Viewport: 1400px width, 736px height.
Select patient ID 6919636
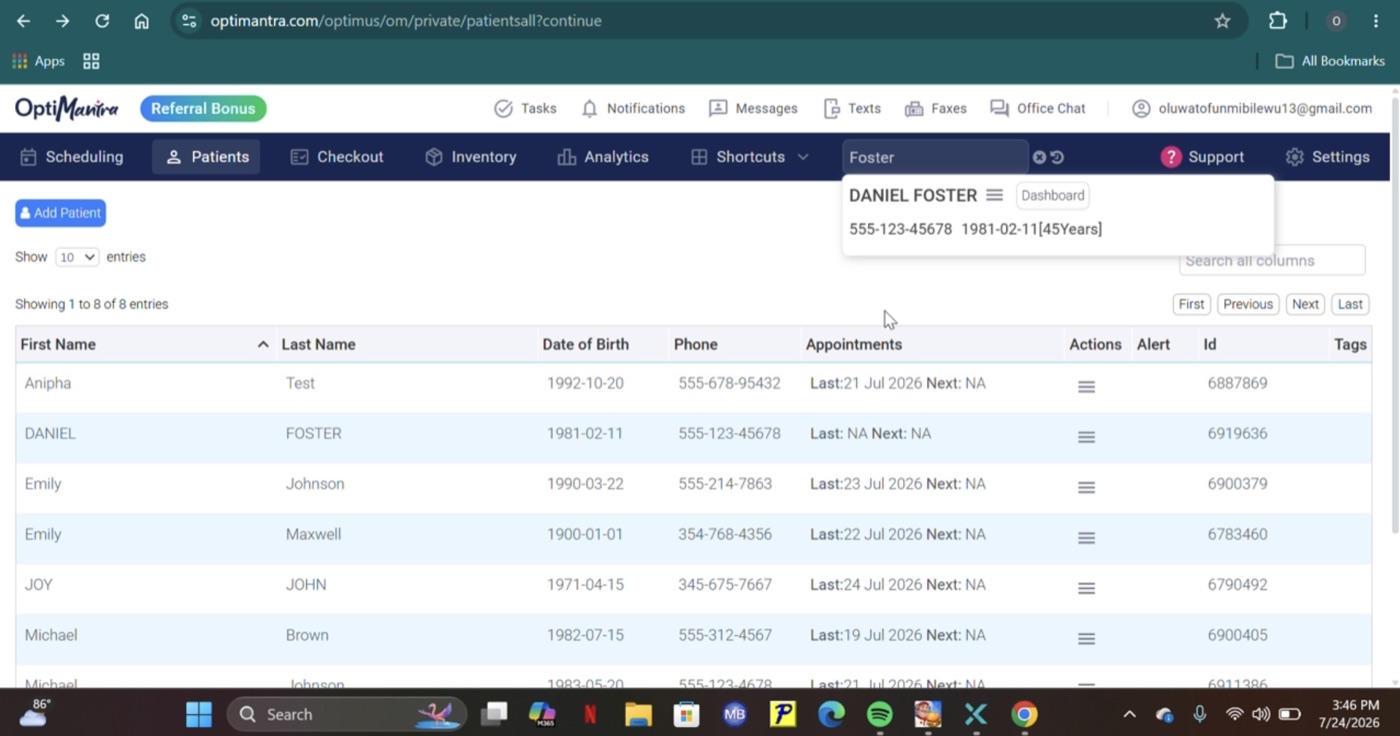[x=1237, y=433]
